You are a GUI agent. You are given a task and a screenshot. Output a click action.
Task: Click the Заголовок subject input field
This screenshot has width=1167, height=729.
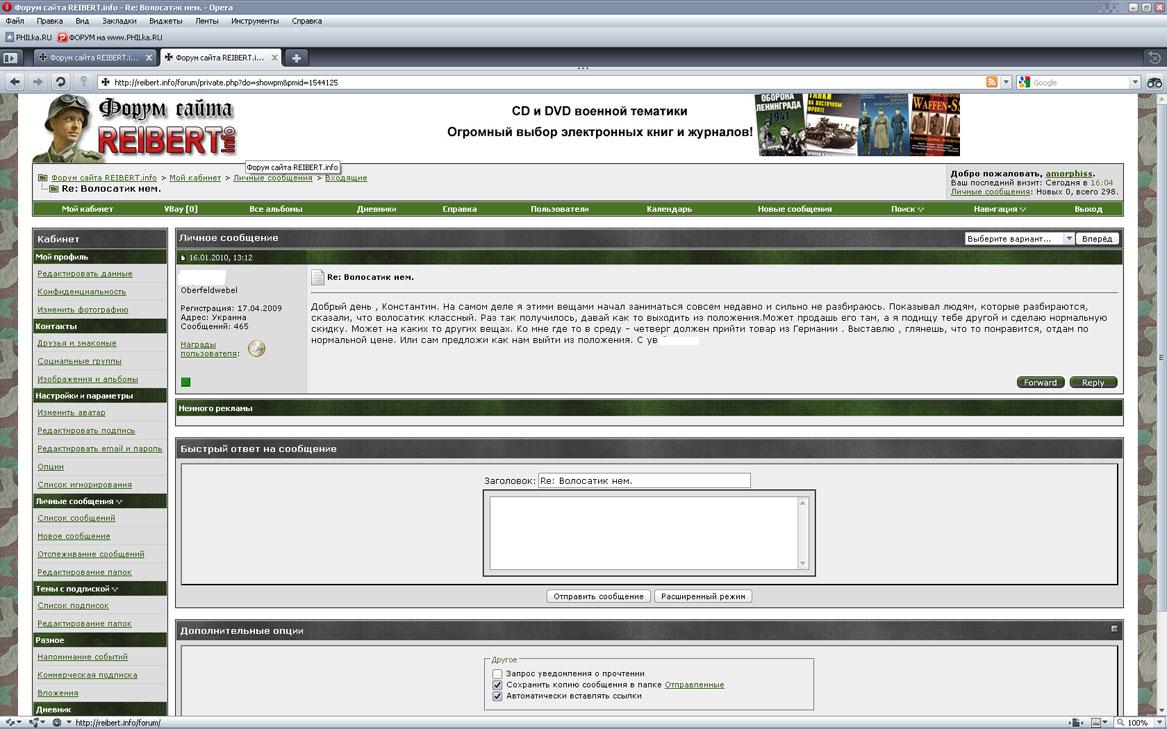(644, 481)
